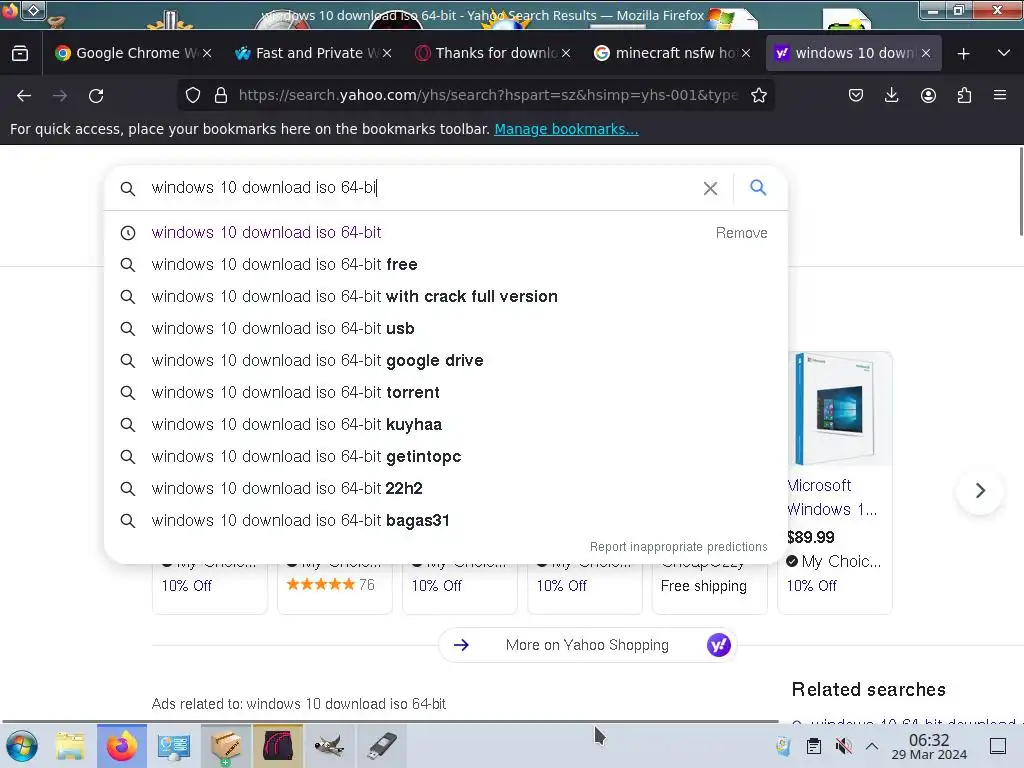Click the page vertical scrollbar
1024x768 pixels.
click(x=1019, y=192)
